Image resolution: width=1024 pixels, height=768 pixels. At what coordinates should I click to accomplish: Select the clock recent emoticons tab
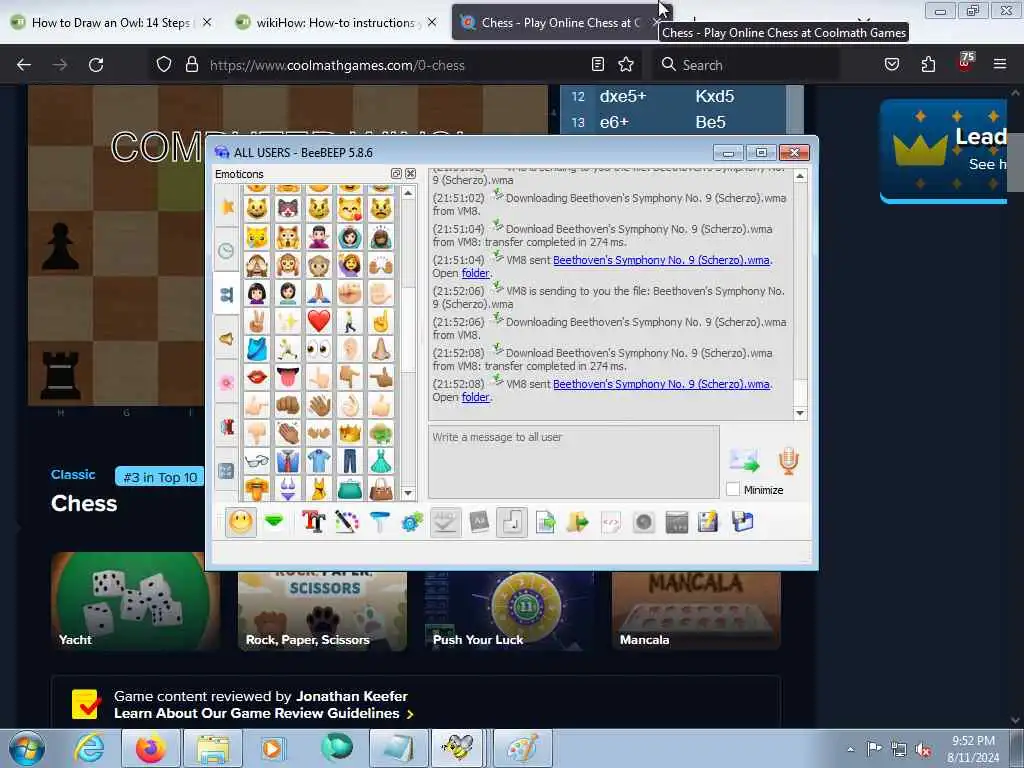[227, 250]
